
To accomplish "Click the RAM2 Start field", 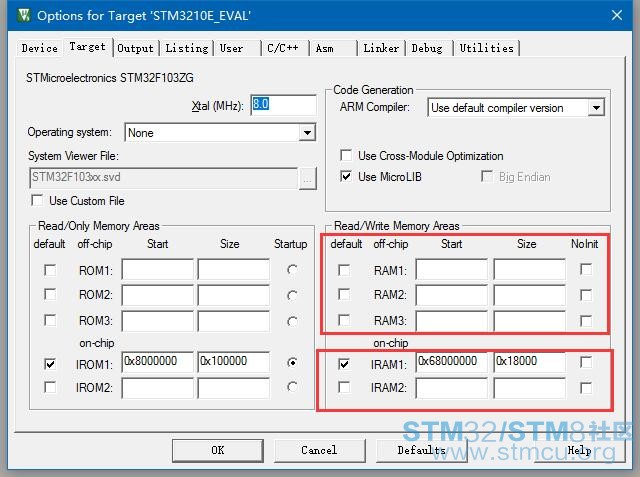I will click(451, 295).
